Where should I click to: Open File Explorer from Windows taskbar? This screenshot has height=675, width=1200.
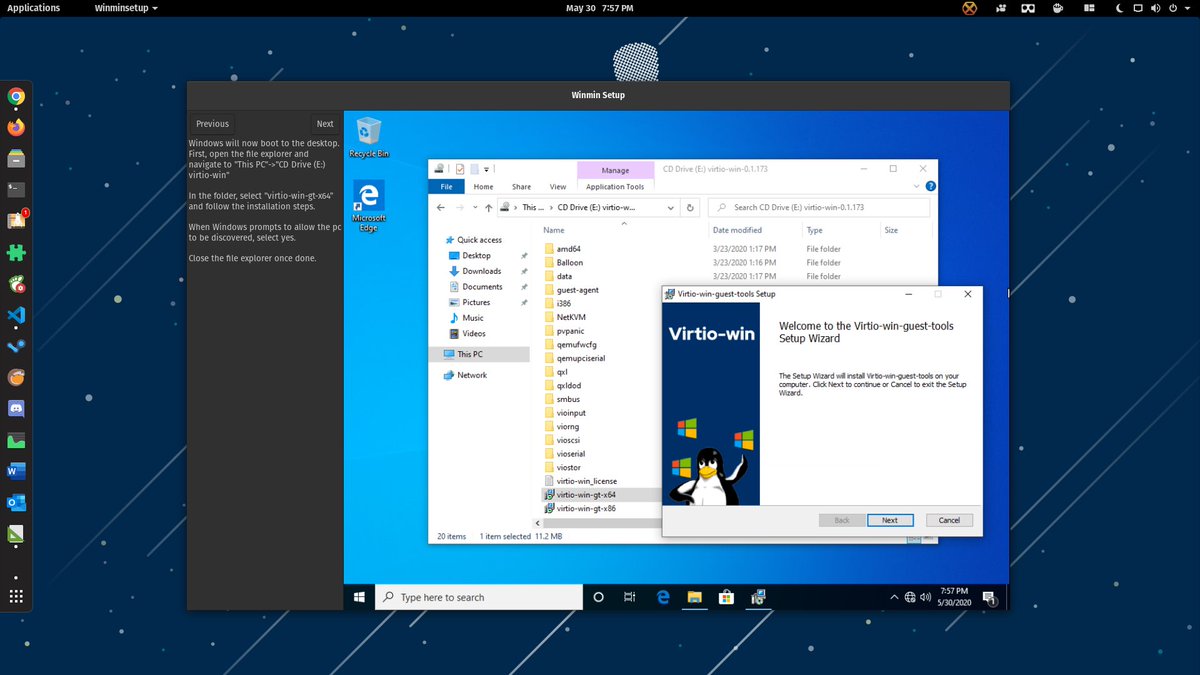[x=694, y=597]
